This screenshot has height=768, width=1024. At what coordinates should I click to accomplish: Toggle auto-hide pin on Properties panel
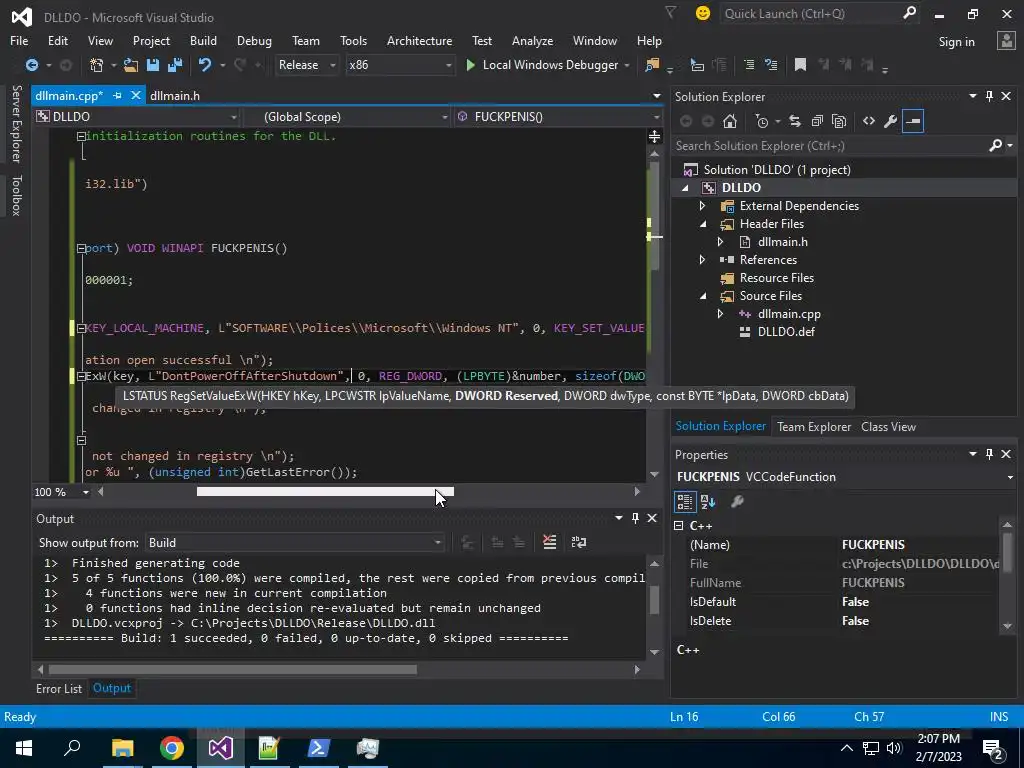tap(989, 454)
